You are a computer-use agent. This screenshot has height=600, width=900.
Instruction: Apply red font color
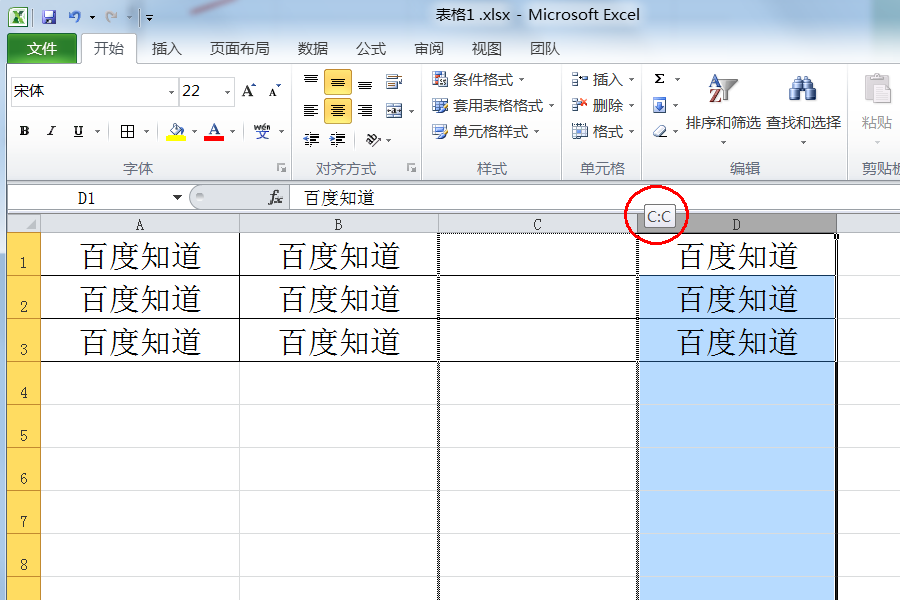pos(214,131)
